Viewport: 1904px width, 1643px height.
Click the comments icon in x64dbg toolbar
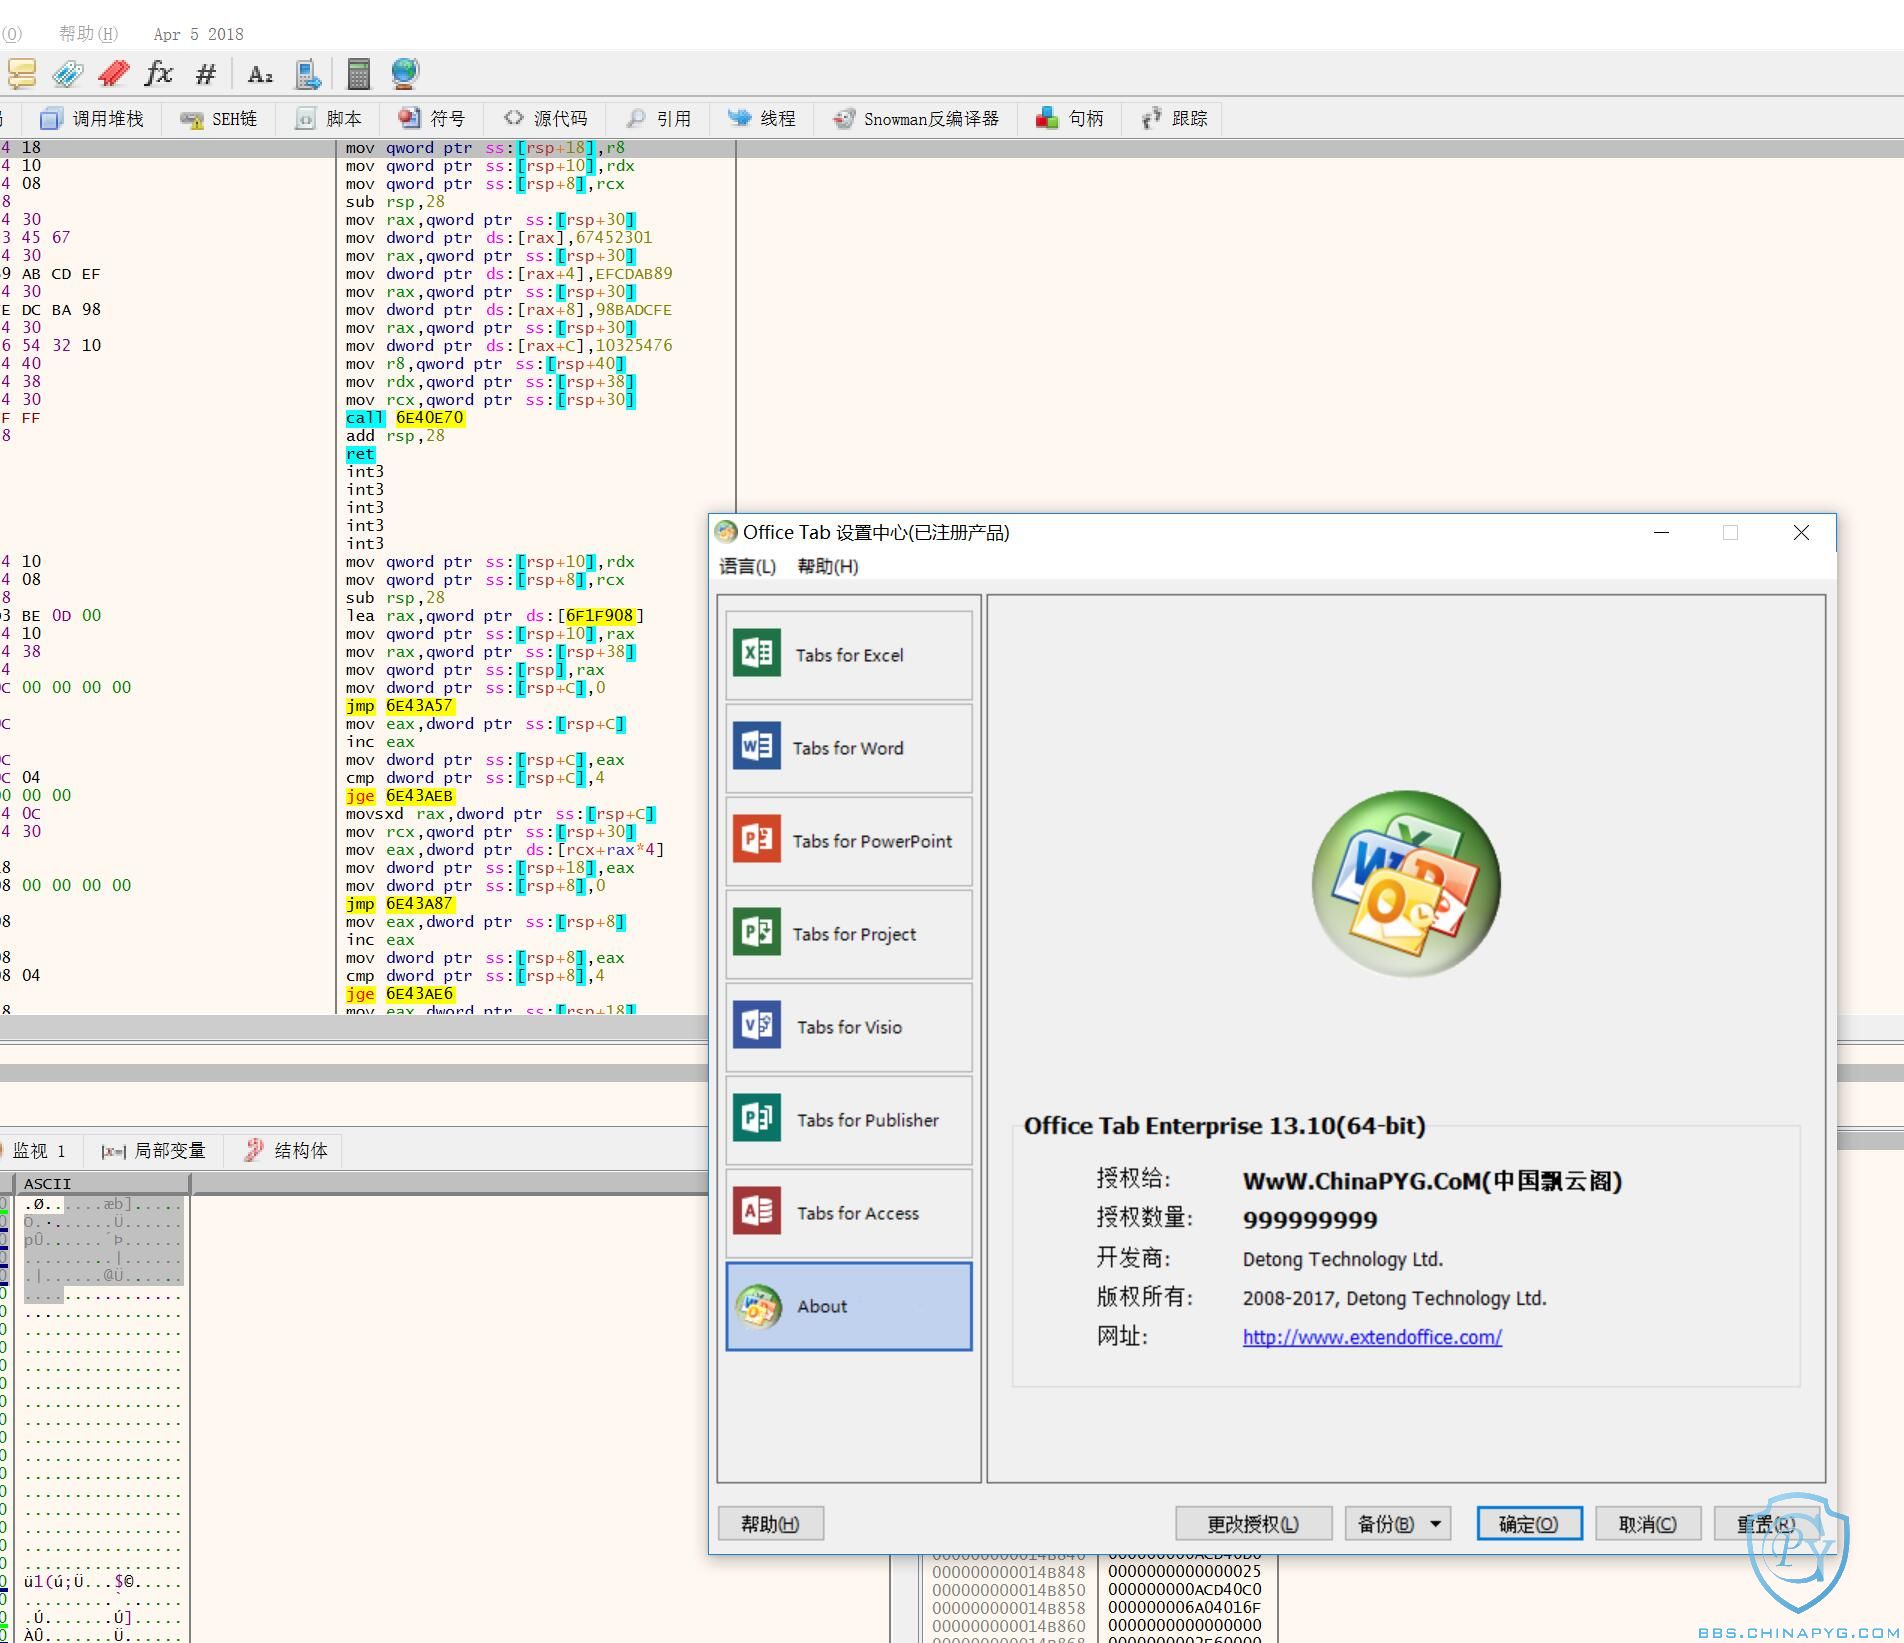(x=22, y=73)
